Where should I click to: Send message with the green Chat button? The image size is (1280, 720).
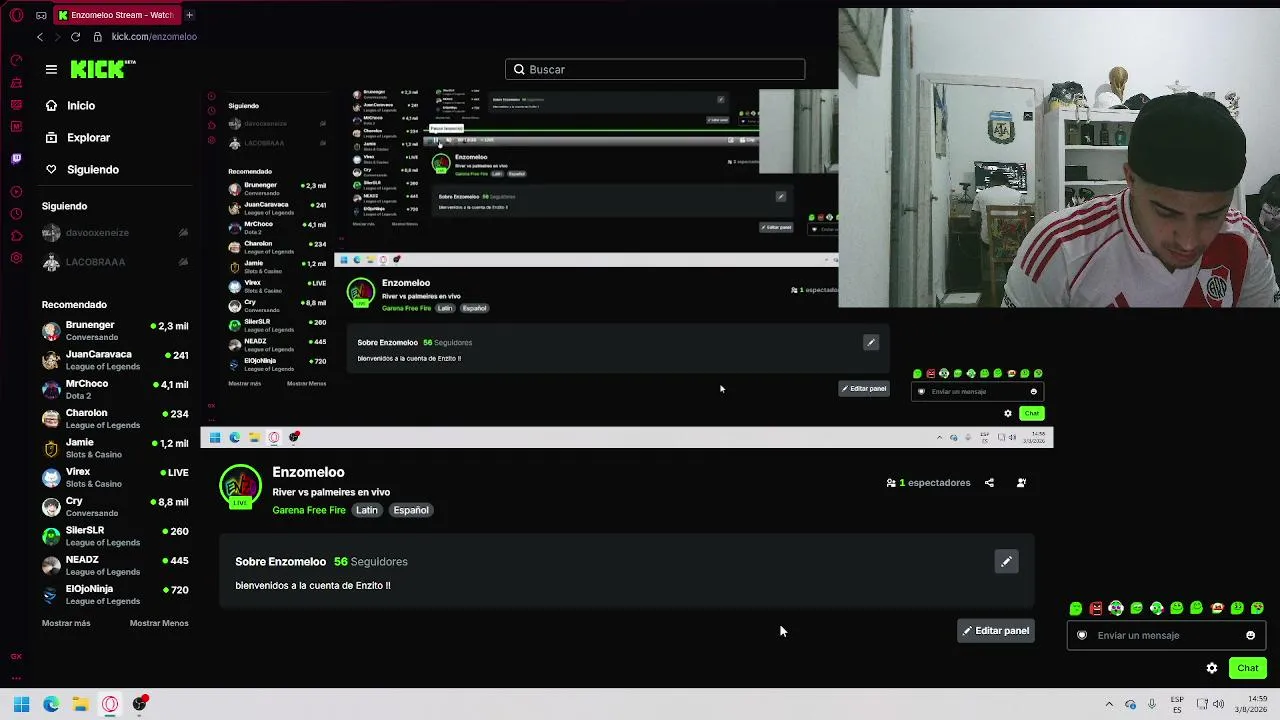click(x=1248, y=668)
